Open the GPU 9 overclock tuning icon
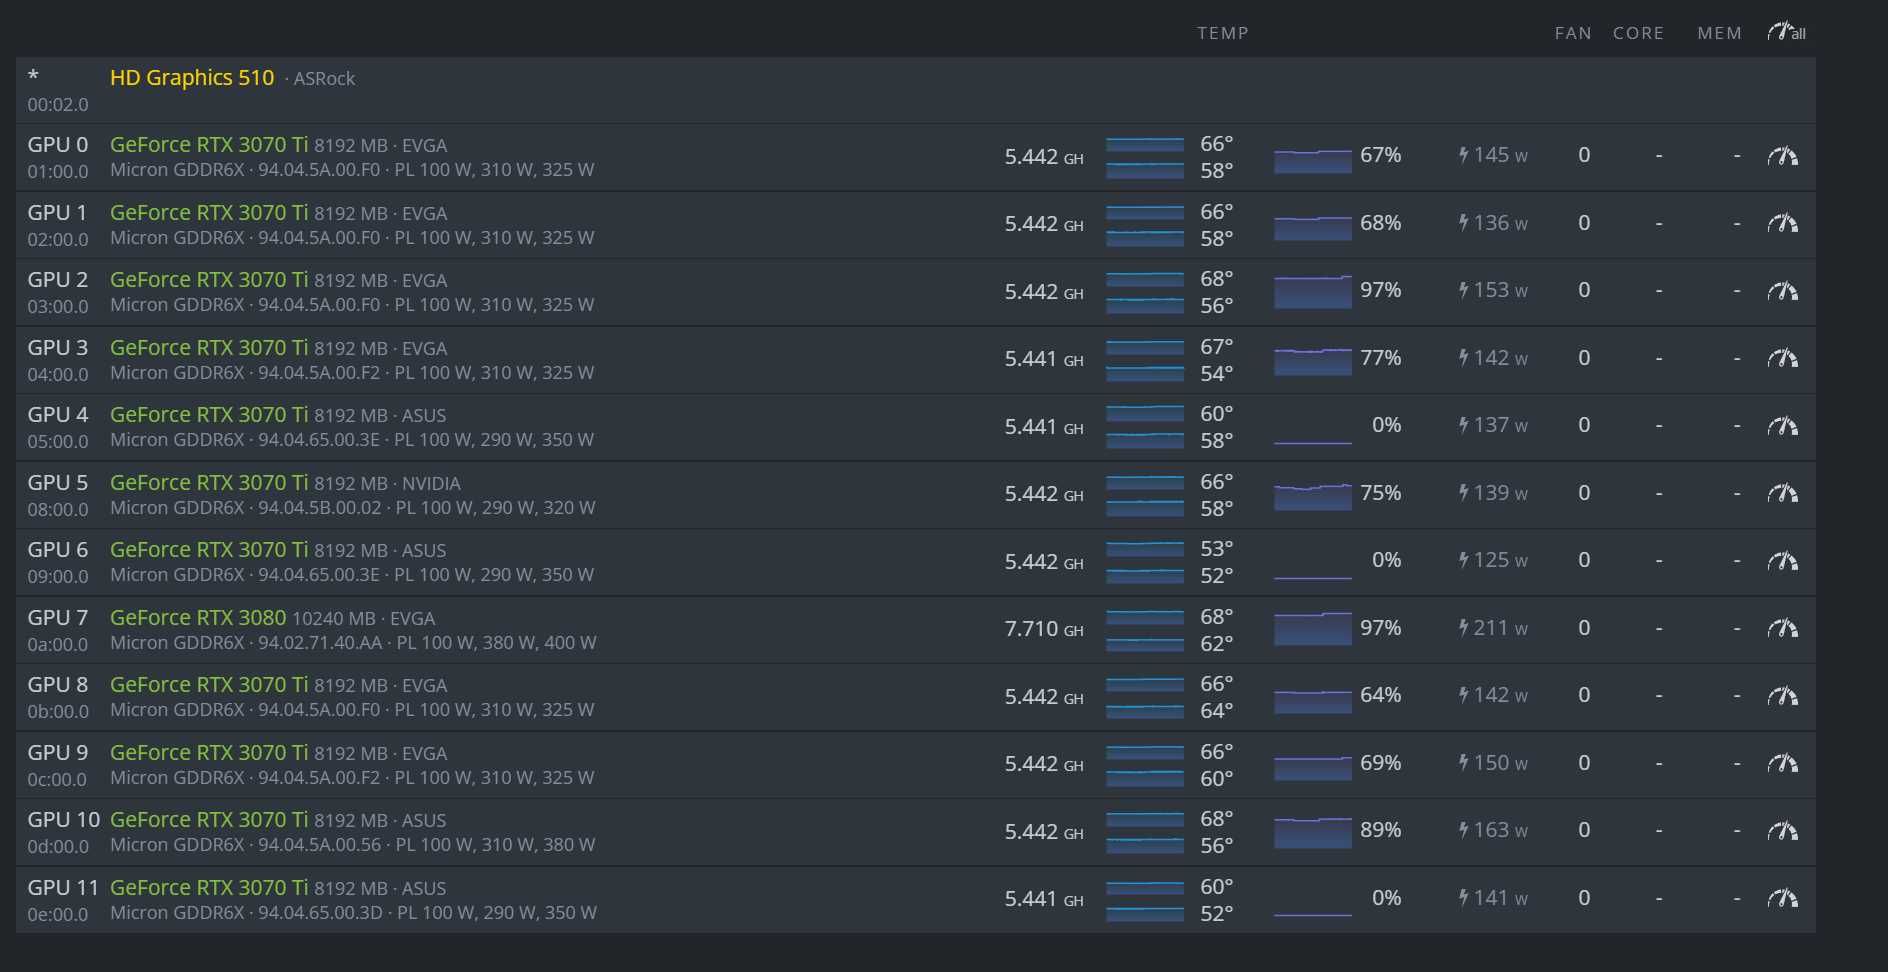Screen dimensions: 1888x972 [1782, 763]
